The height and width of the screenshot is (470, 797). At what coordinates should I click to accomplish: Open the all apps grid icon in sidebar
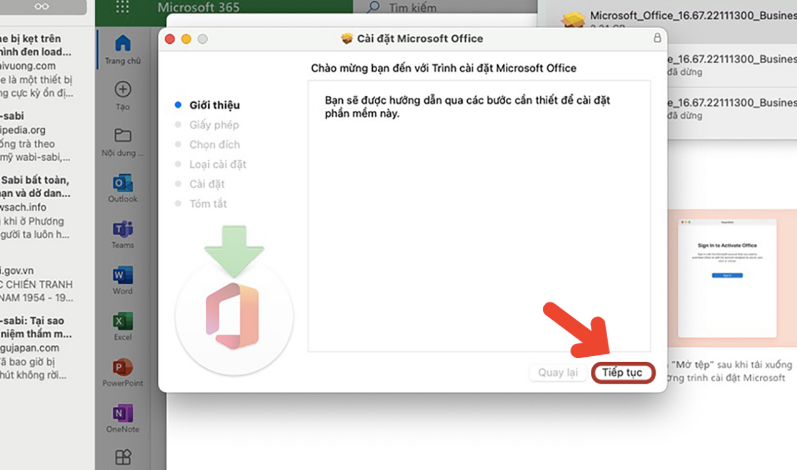click(x=123, y=457)
